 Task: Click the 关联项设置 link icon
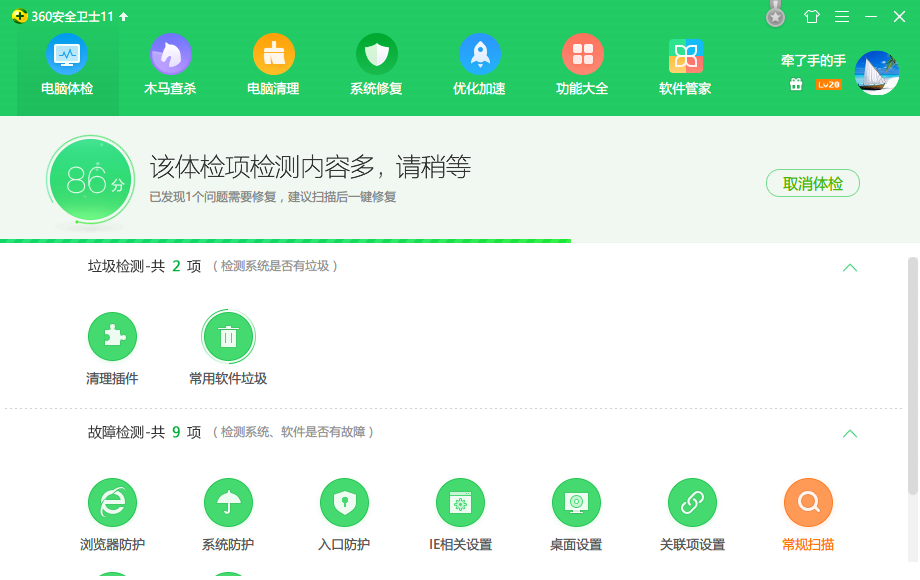692,502
